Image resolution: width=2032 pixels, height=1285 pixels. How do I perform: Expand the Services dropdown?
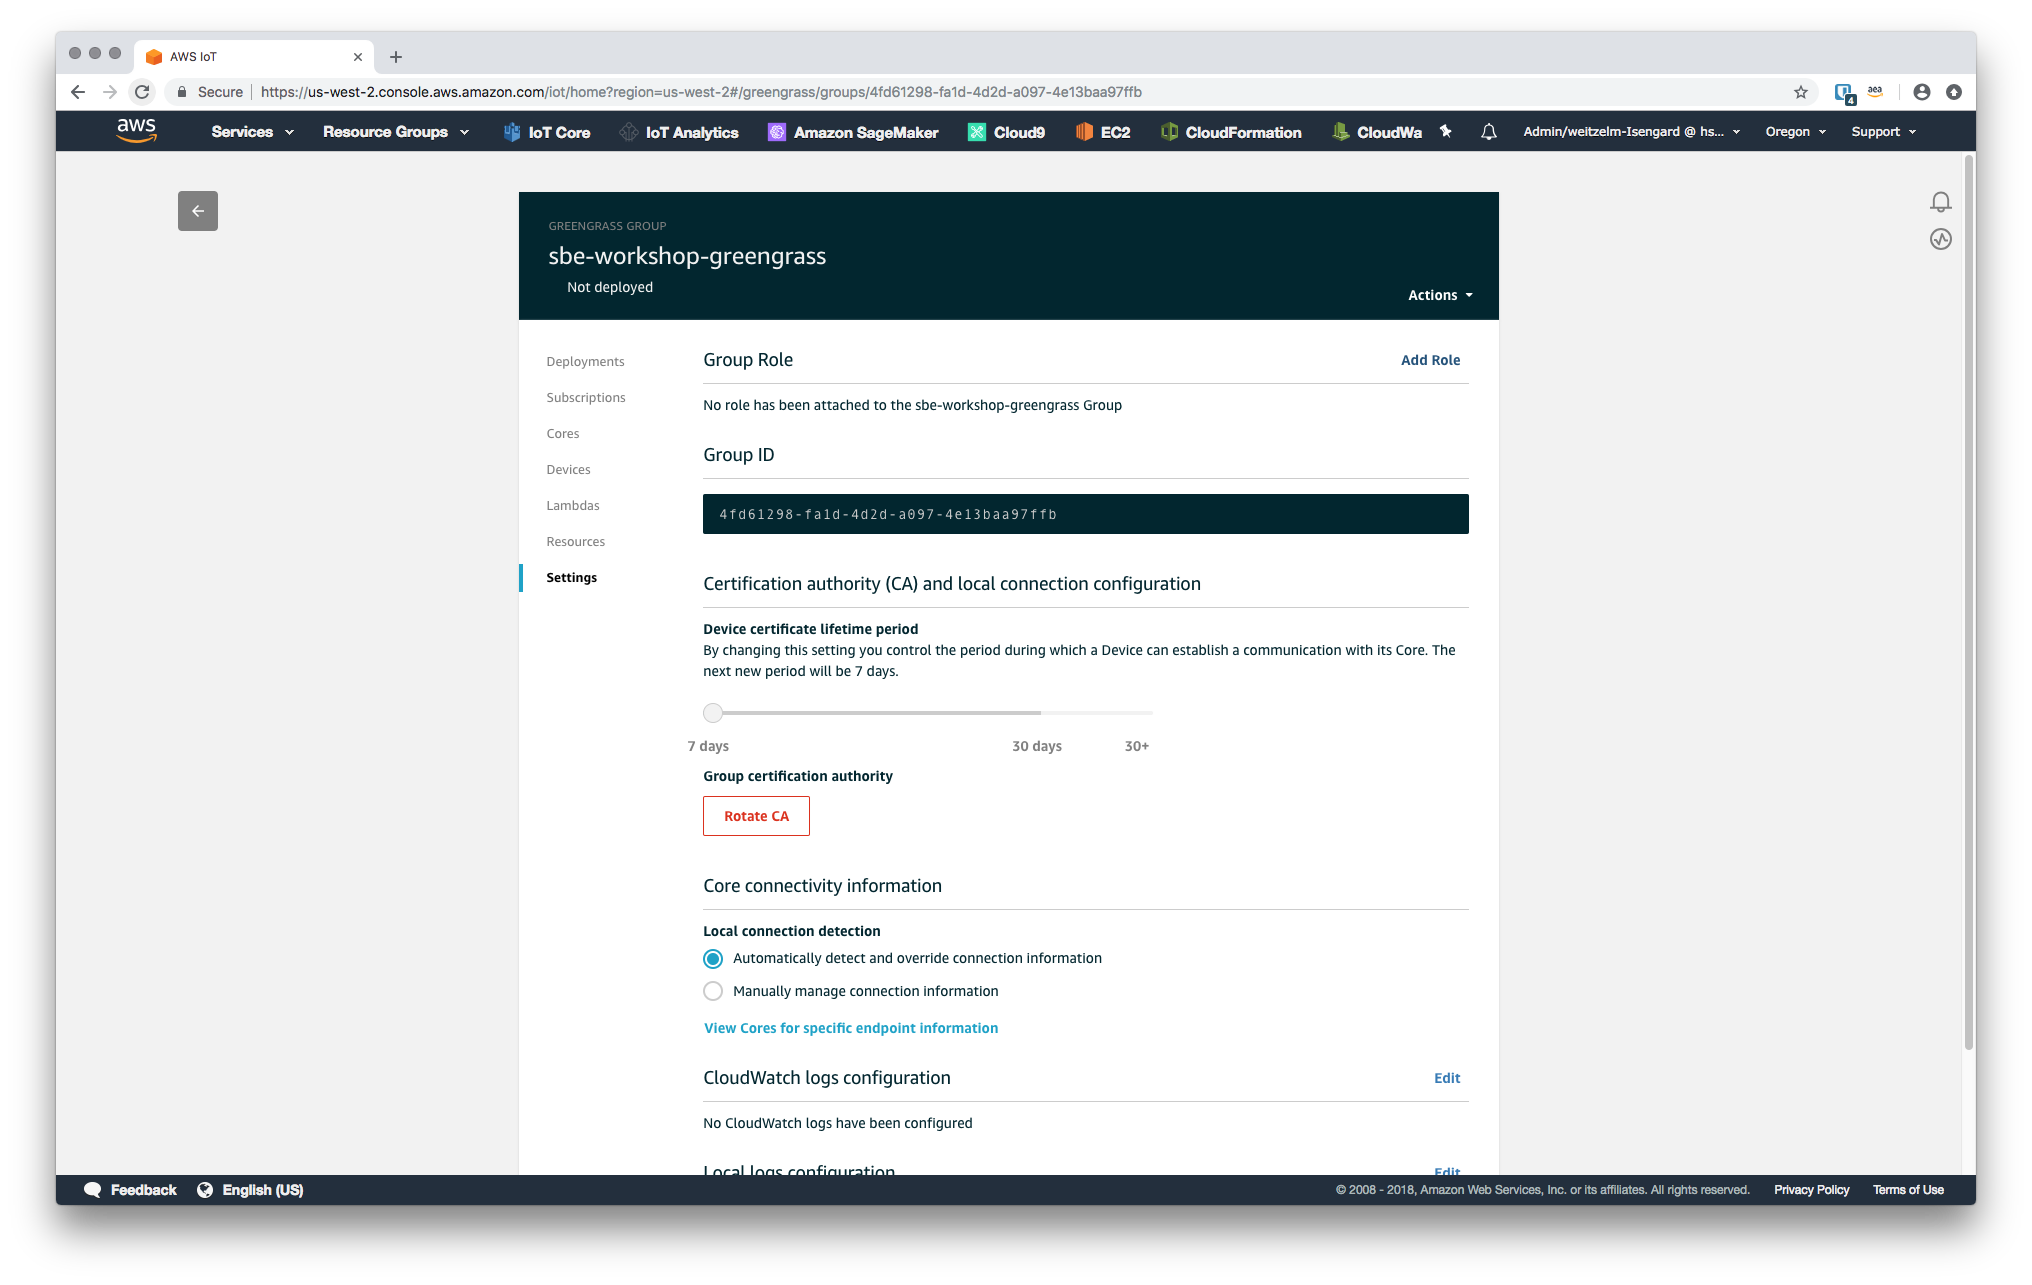pos(252,132)
